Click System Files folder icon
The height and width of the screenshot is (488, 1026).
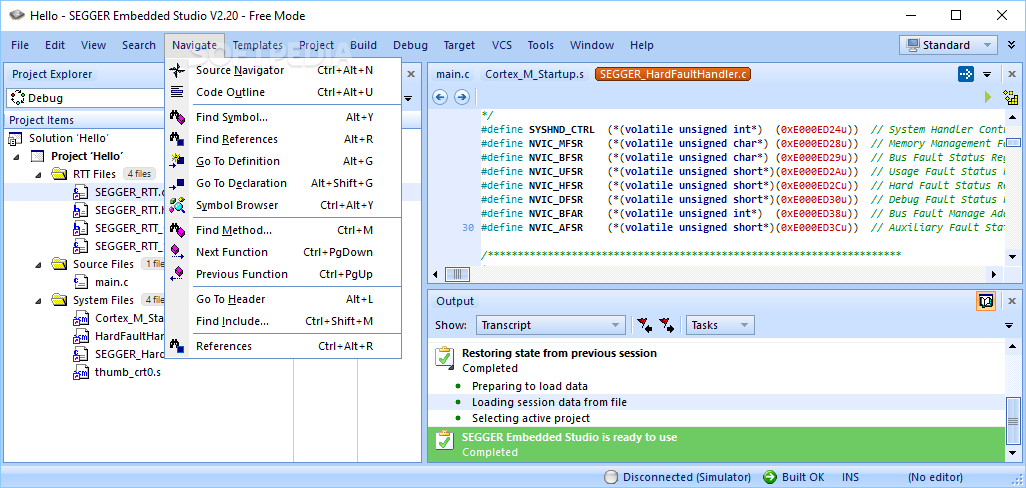(60, 300)
